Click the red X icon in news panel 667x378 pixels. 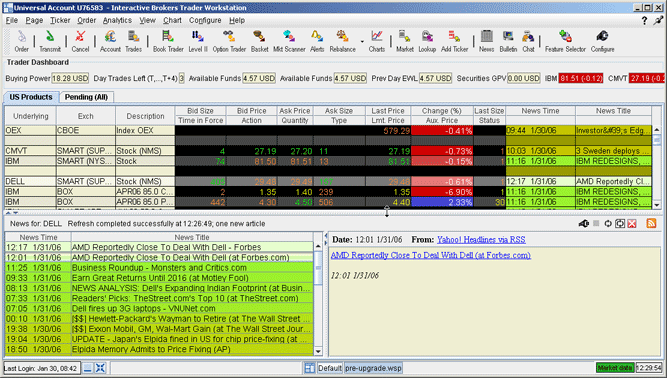coord(632,223)
